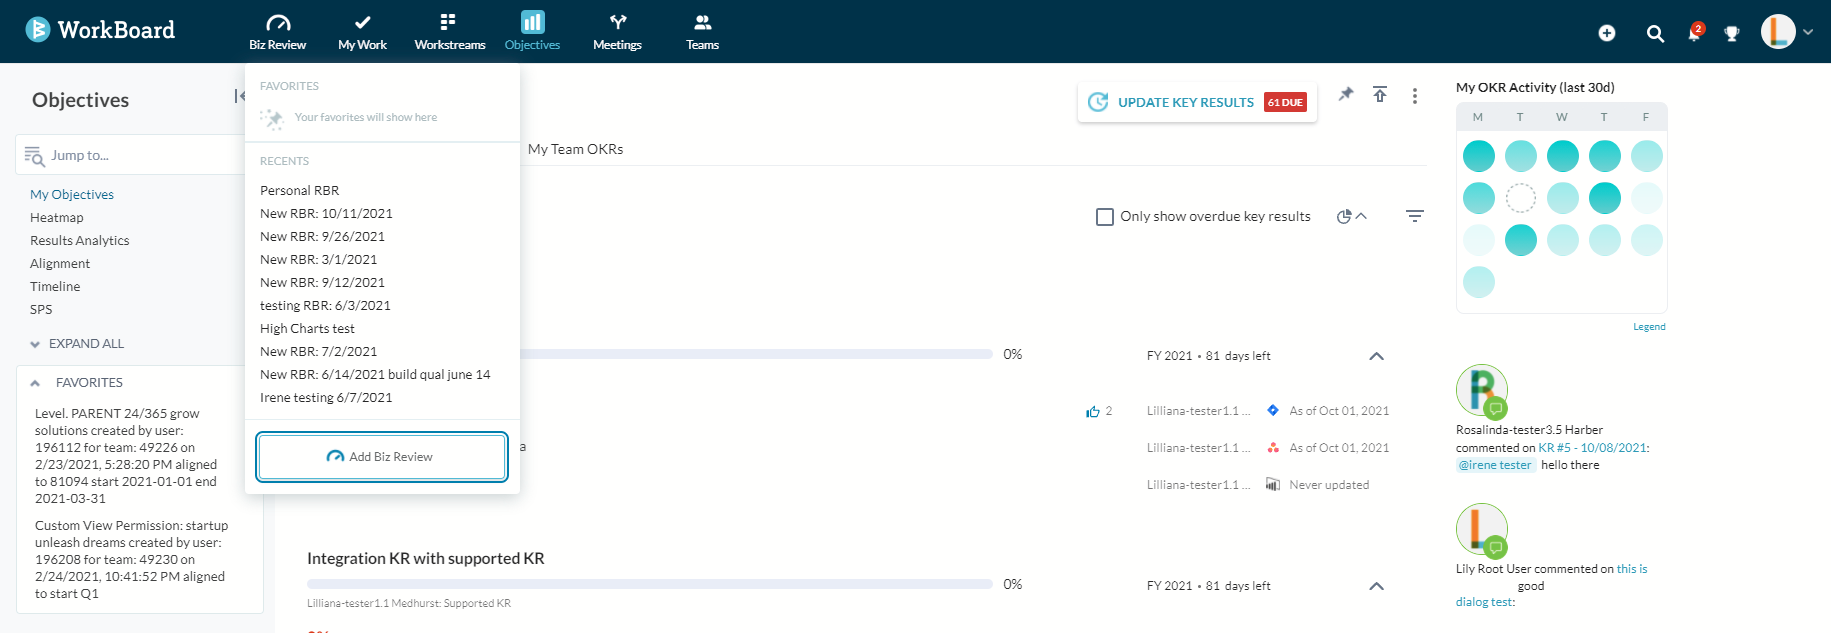Open New RBR: 7/2/2021

point(318,351)
